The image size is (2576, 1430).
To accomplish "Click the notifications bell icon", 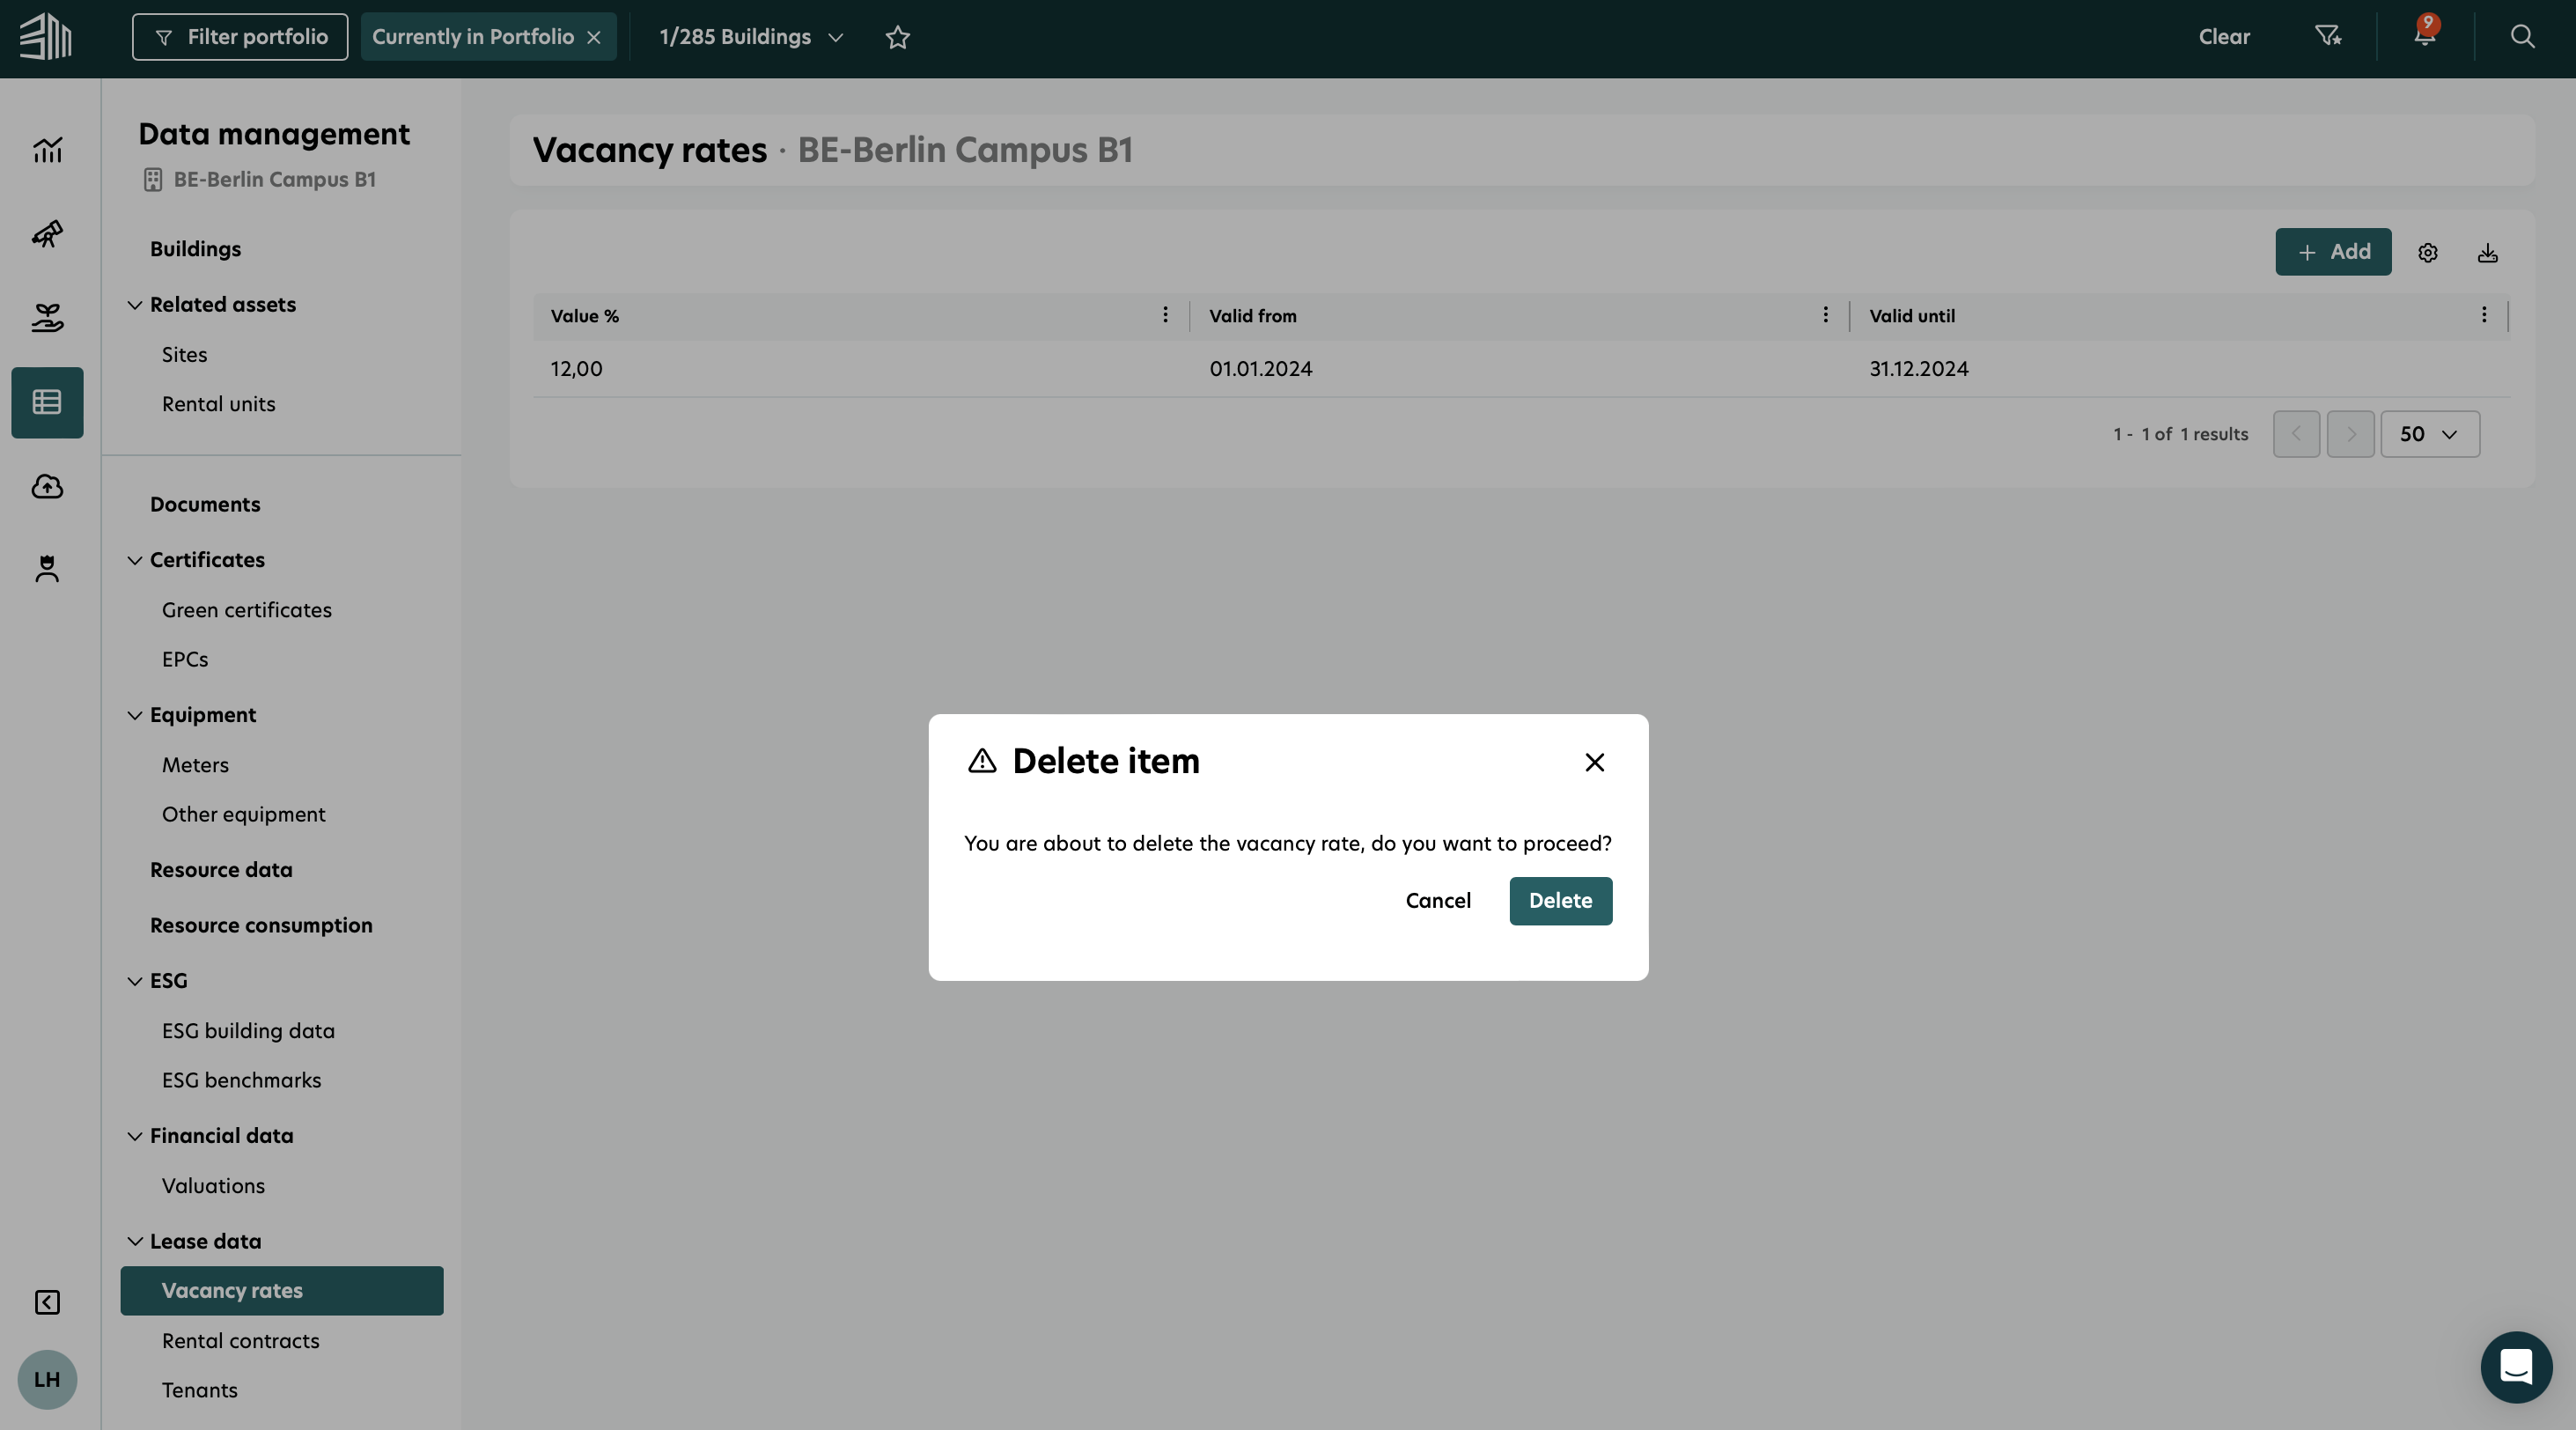I will tap(2423, 37).
